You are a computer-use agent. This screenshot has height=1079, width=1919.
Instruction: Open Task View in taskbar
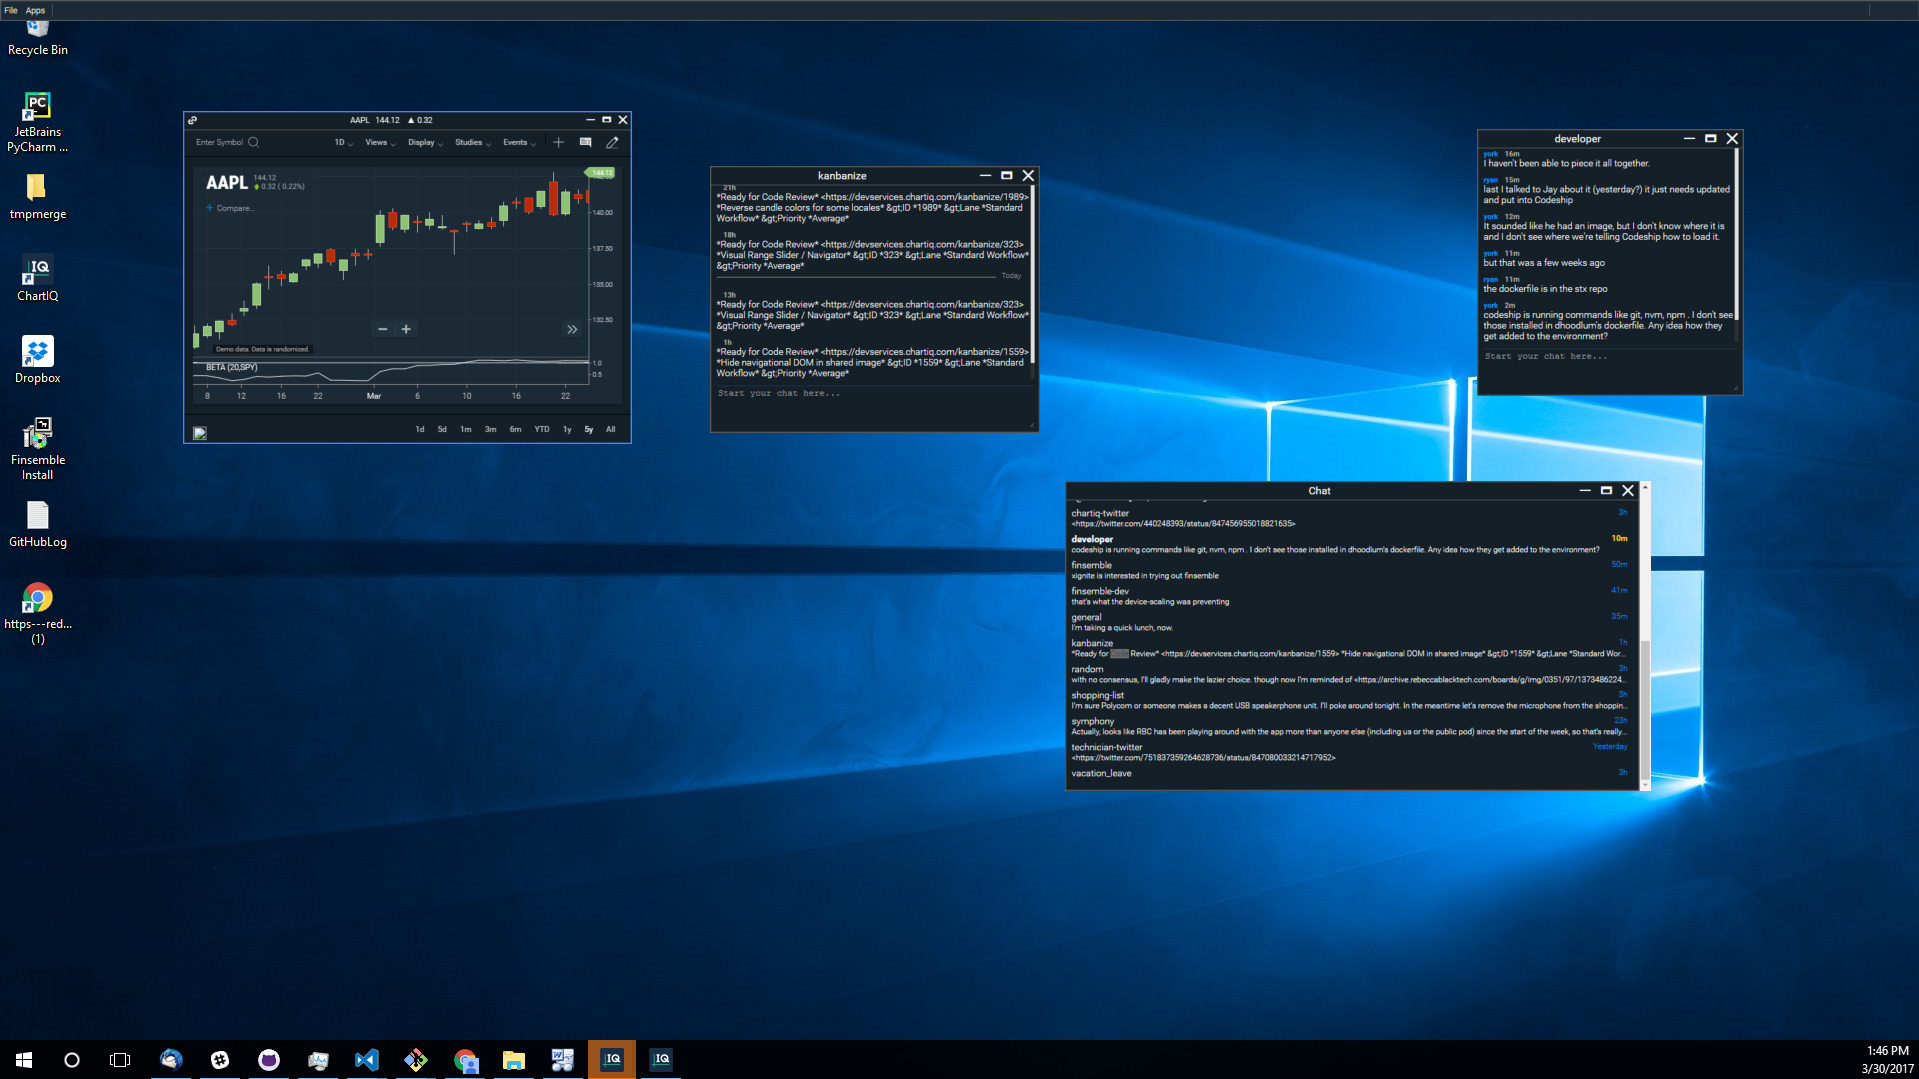(x=120, y=1060)
